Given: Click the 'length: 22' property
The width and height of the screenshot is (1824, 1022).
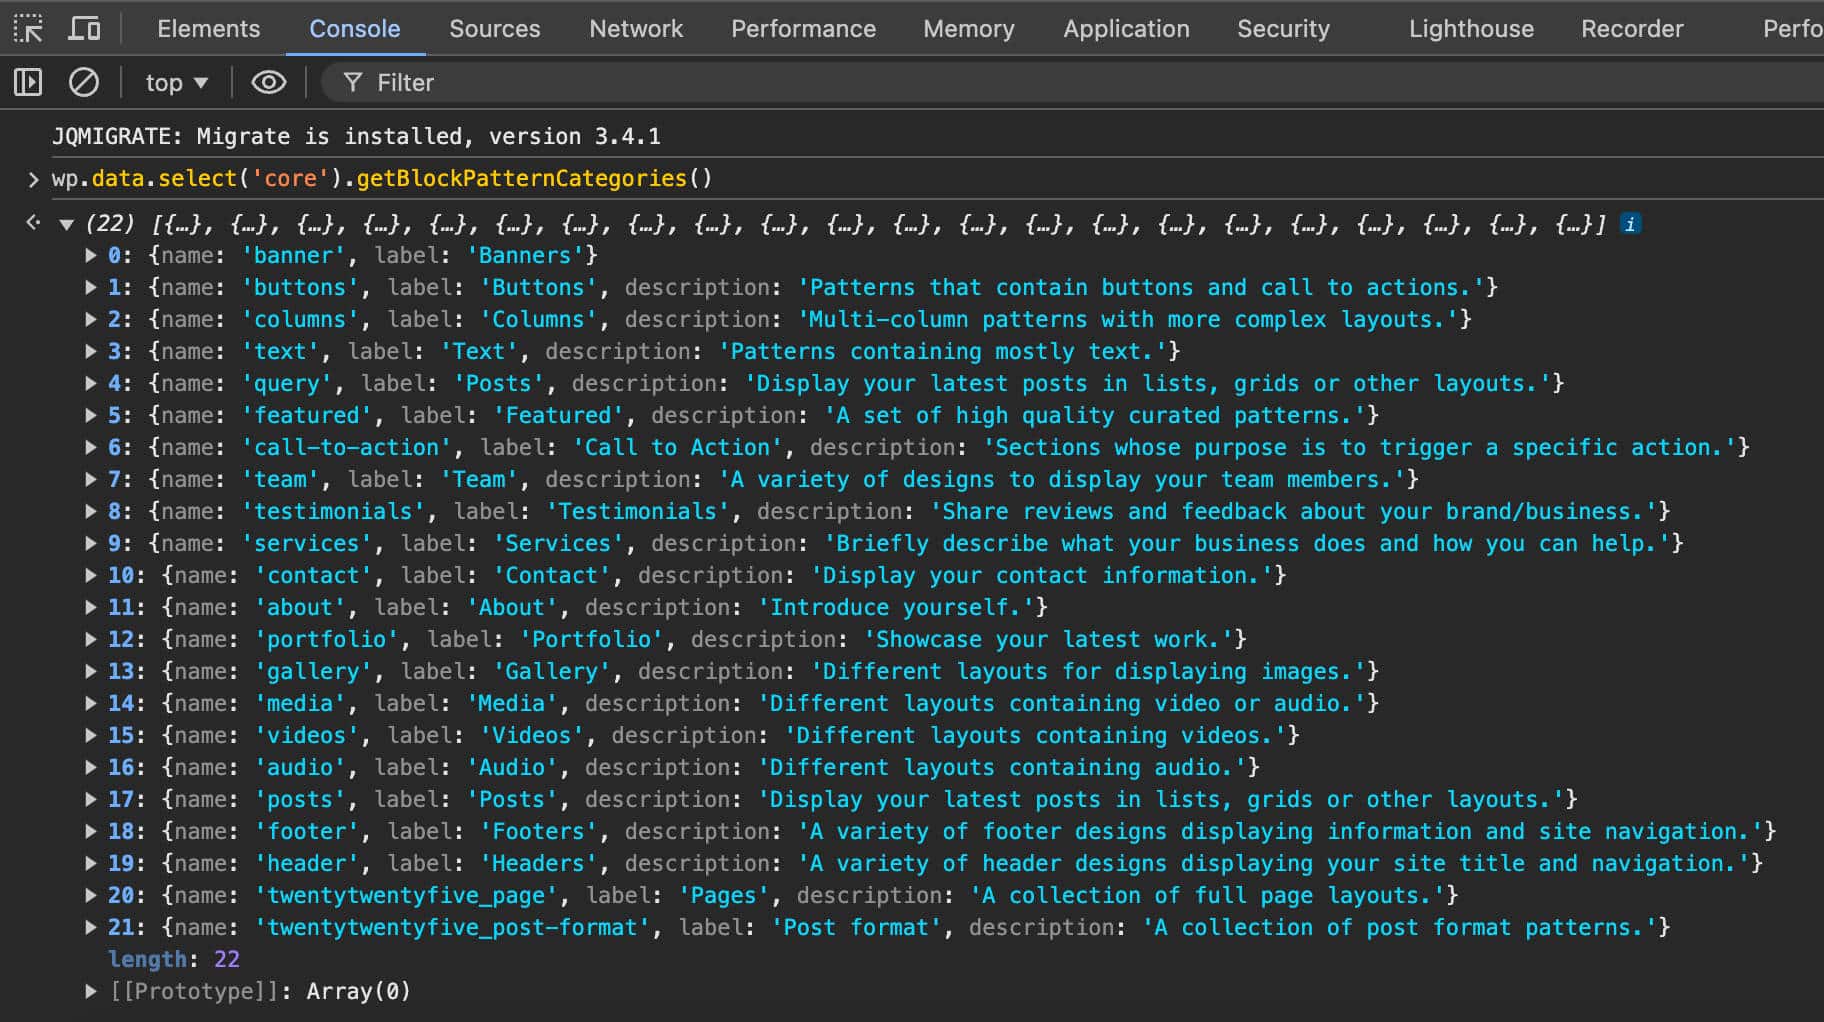Looking at the screenshot, I should click(x=174, y=959).
